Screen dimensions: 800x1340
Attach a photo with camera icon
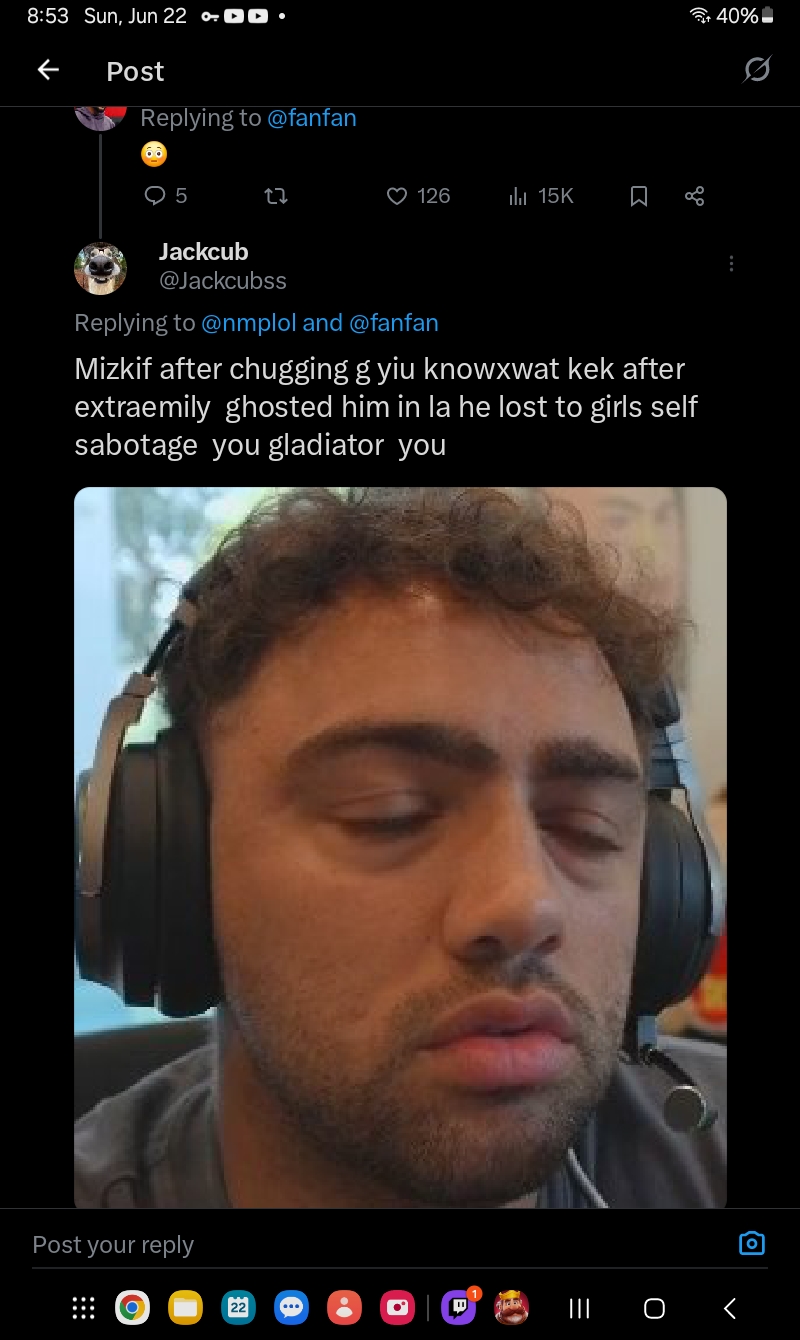click(751, 1243)
